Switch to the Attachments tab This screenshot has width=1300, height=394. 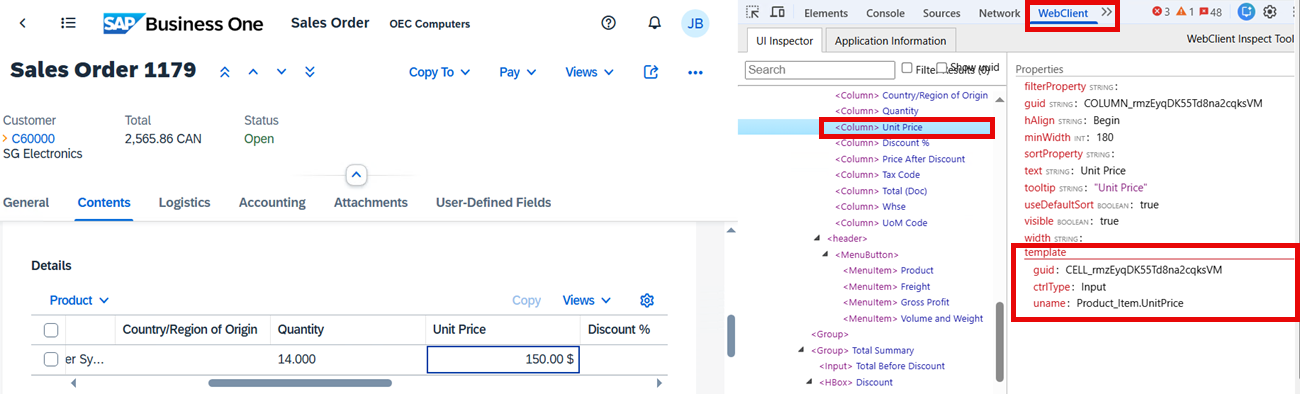pyautogui.click(x=371, y=202)
